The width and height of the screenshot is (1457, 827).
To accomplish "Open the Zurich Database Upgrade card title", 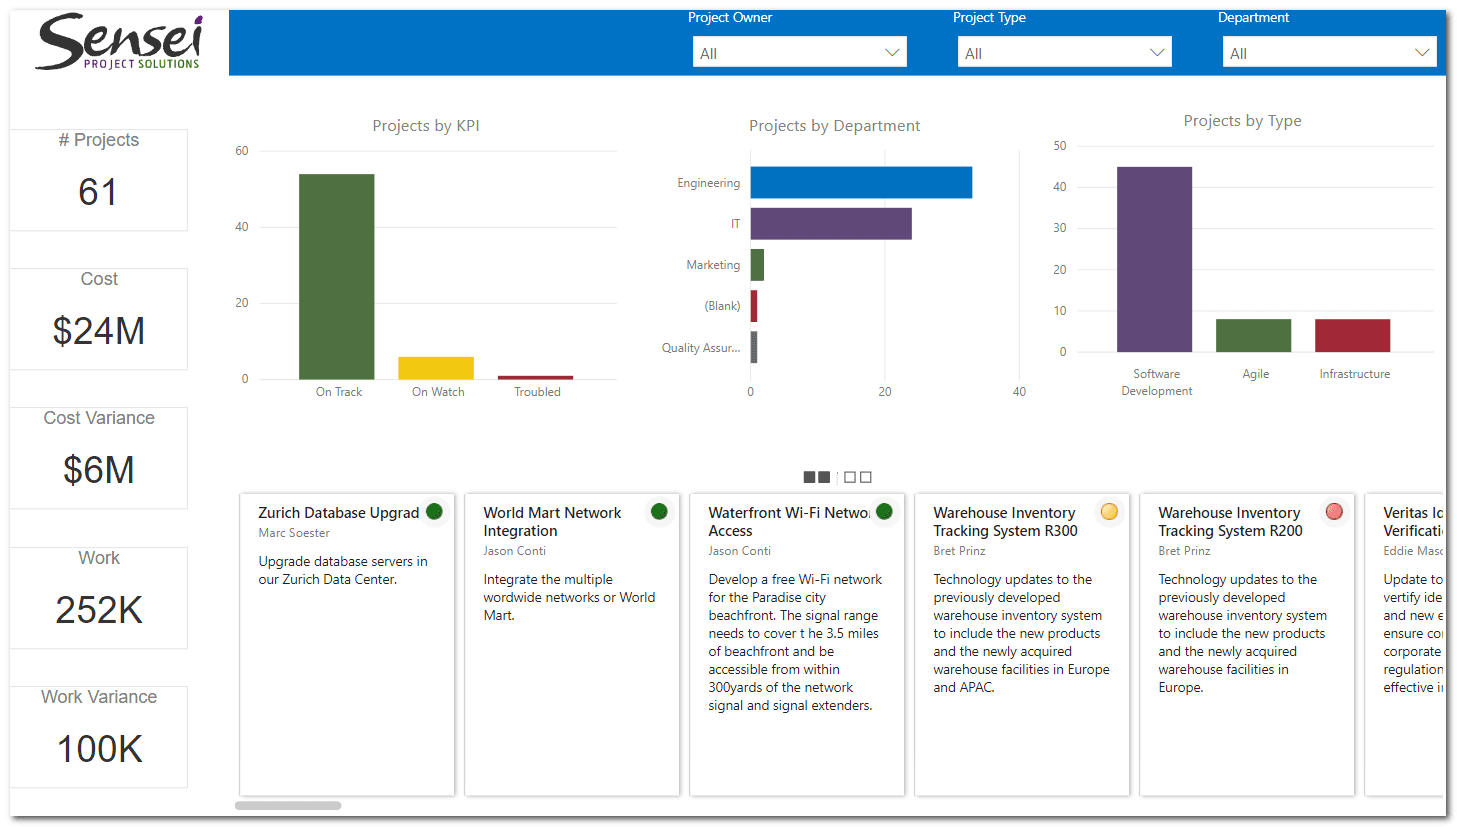I will (x=339, y=513).
